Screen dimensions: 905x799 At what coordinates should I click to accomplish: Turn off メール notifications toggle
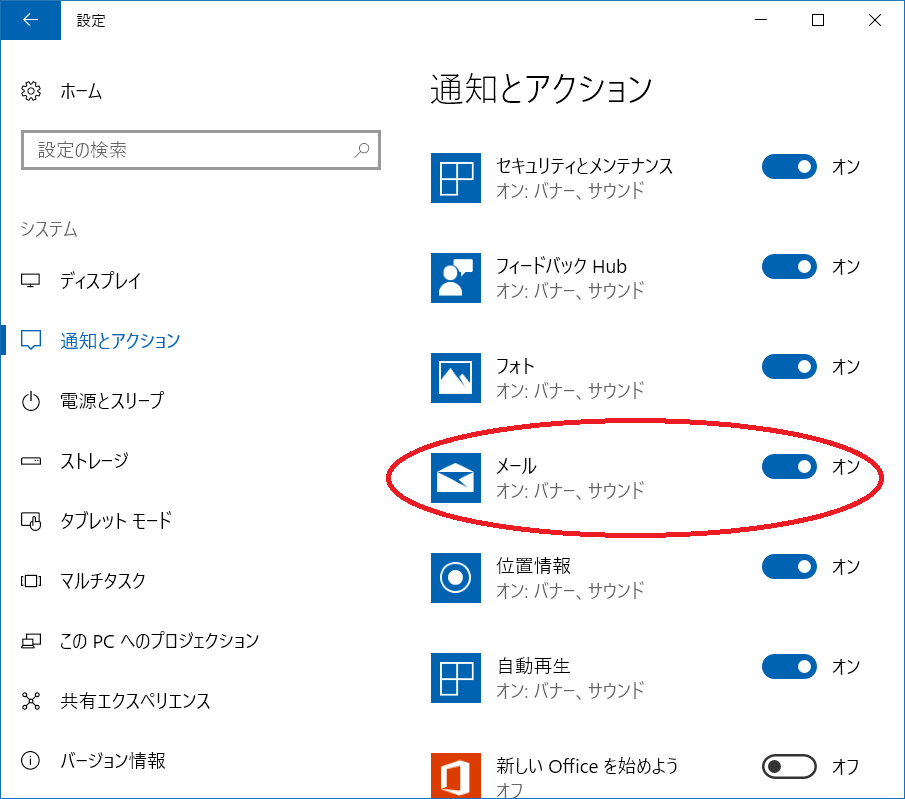coord(789,466)
